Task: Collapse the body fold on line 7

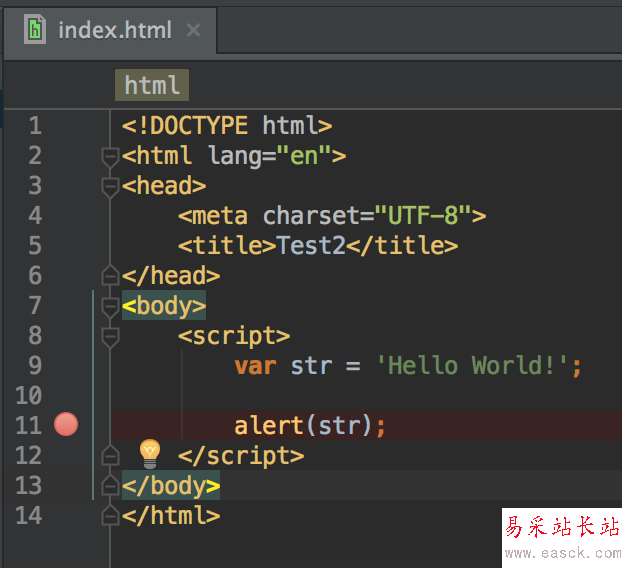Action: (110, 306)
